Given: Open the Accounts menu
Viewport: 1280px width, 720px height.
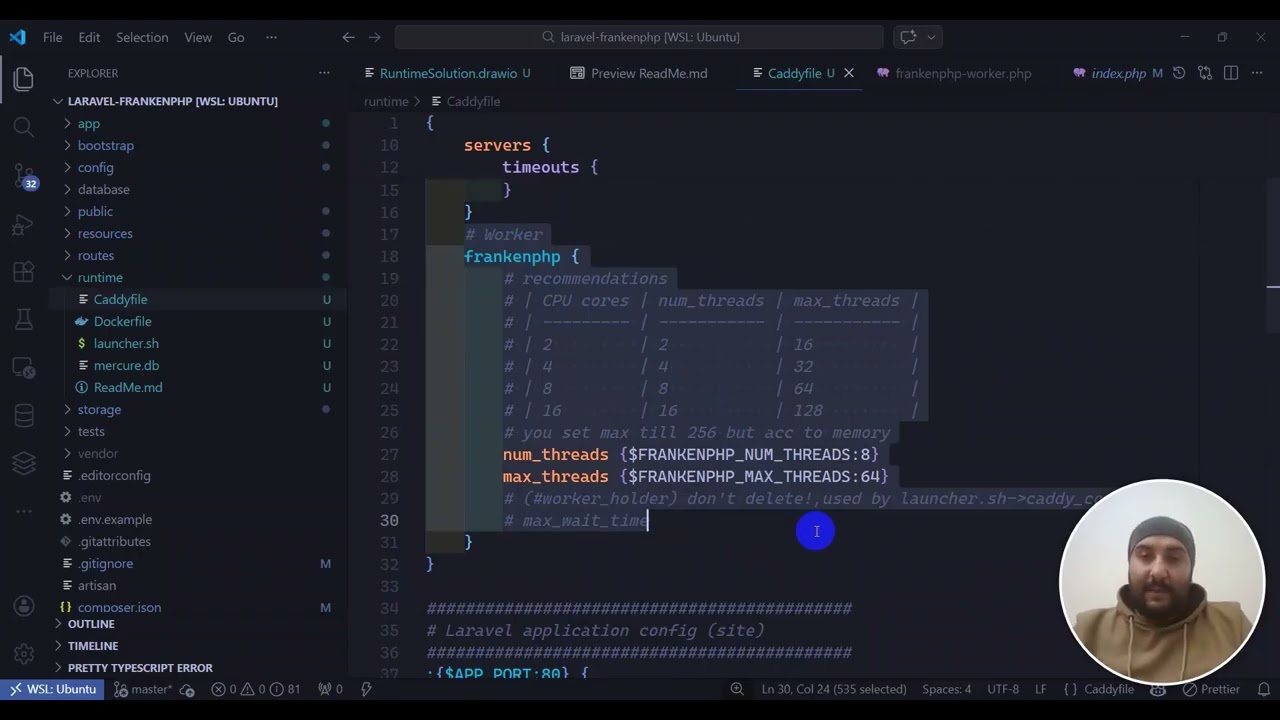Looking at the screenshot, I should (x=24, y=607).
